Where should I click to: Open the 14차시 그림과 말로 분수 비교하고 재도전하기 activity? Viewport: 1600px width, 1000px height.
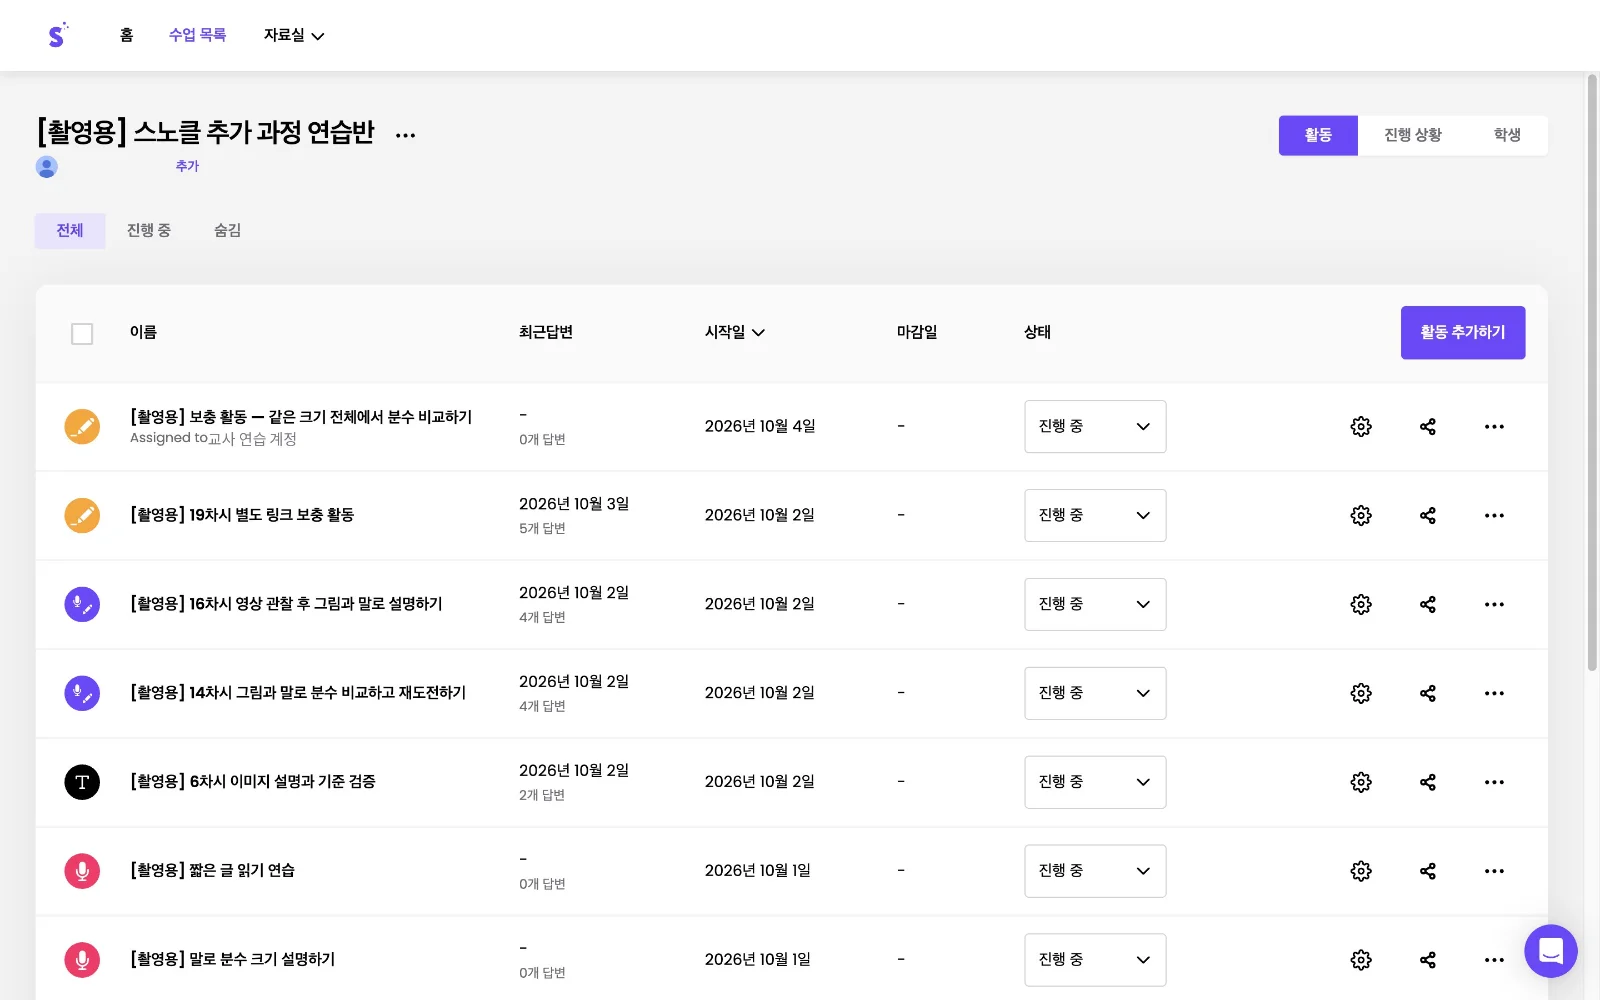298,693
